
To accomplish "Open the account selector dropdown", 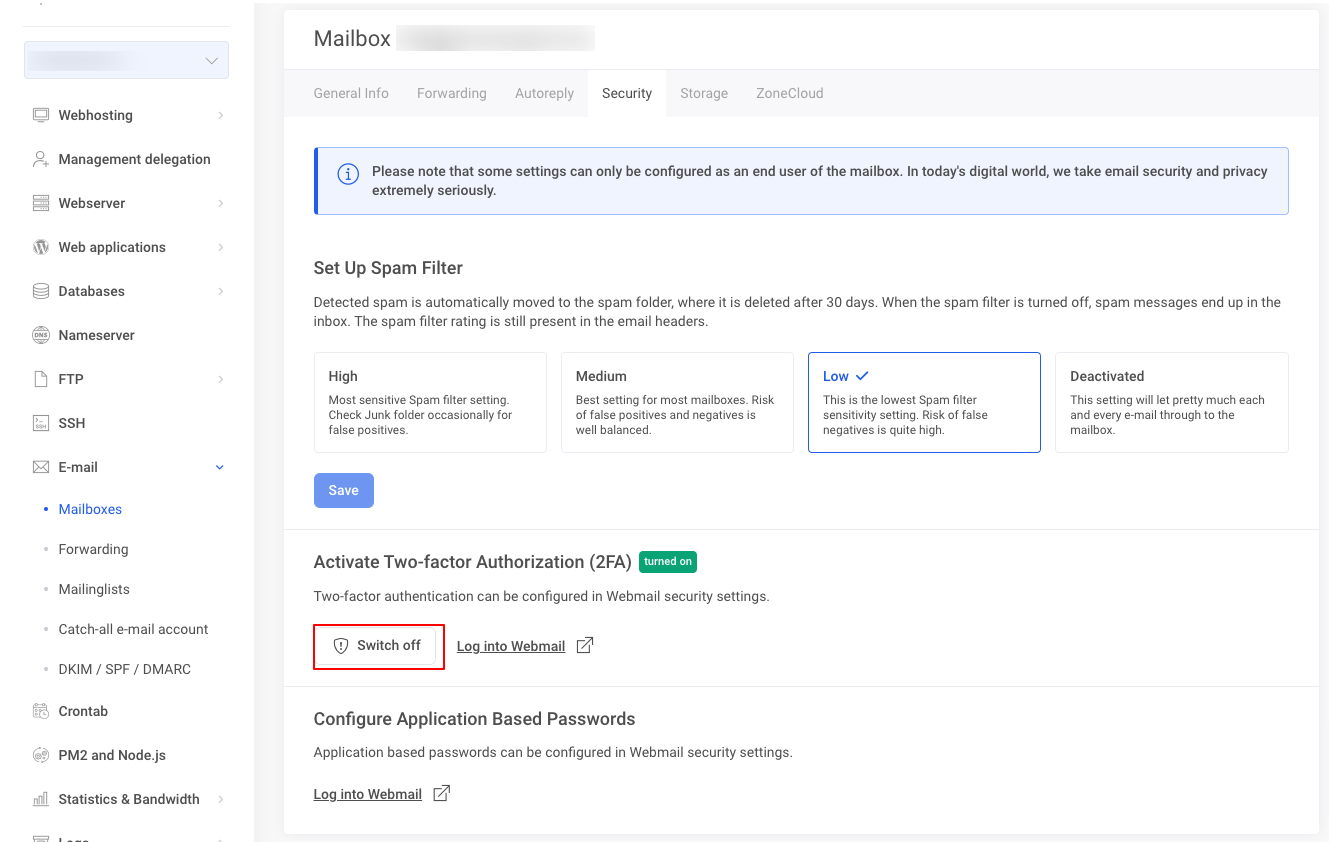I will [x=126, y=60].
